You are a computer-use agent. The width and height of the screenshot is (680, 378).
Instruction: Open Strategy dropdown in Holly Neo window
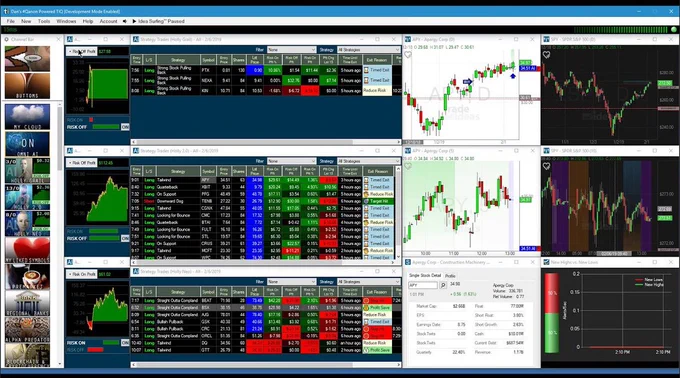(368, 282)
